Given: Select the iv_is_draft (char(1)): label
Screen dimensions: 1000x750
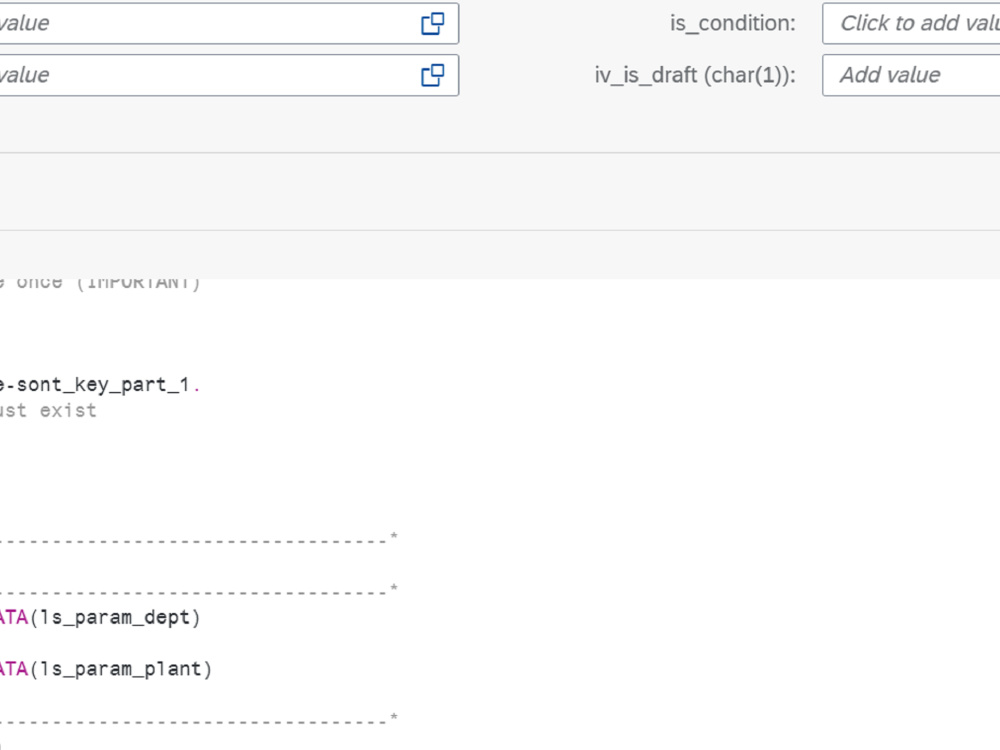Looking at the screenshot, I should coord(695,75).
